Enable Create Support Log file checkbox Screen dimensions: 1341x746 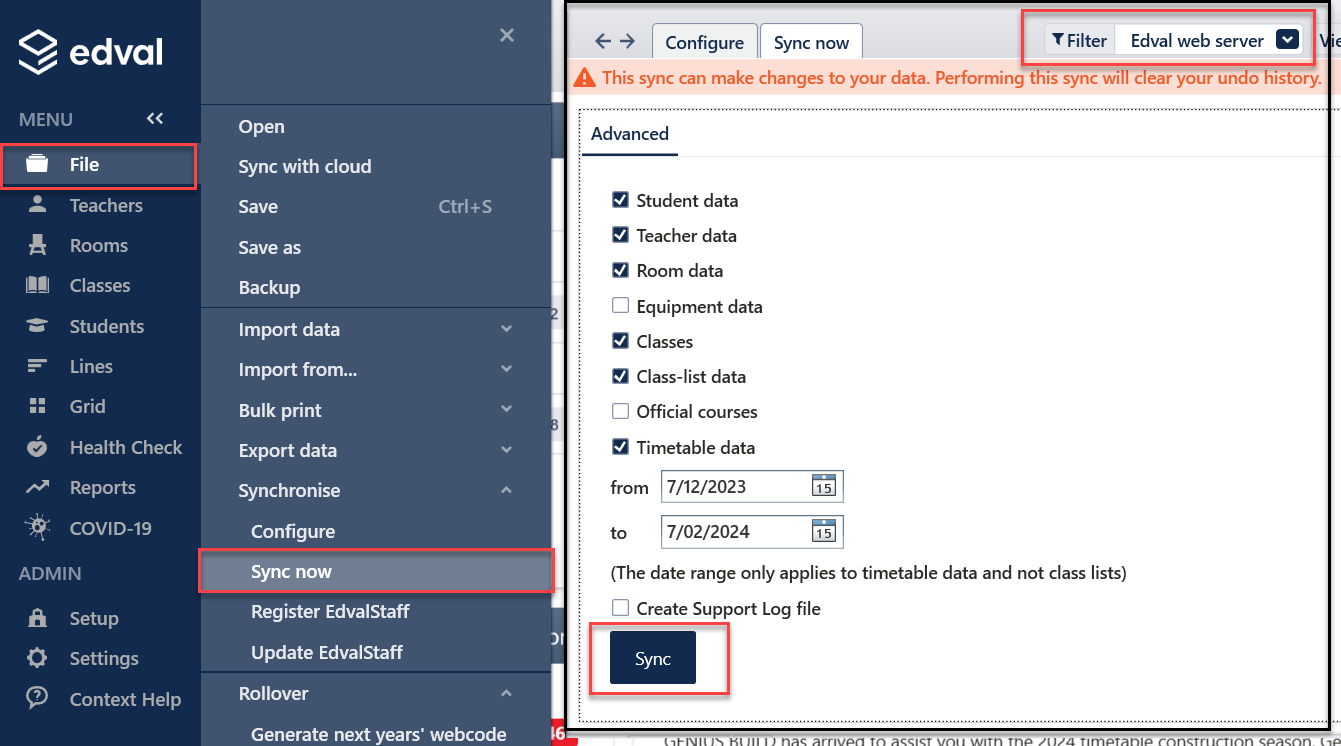point(620,608)
